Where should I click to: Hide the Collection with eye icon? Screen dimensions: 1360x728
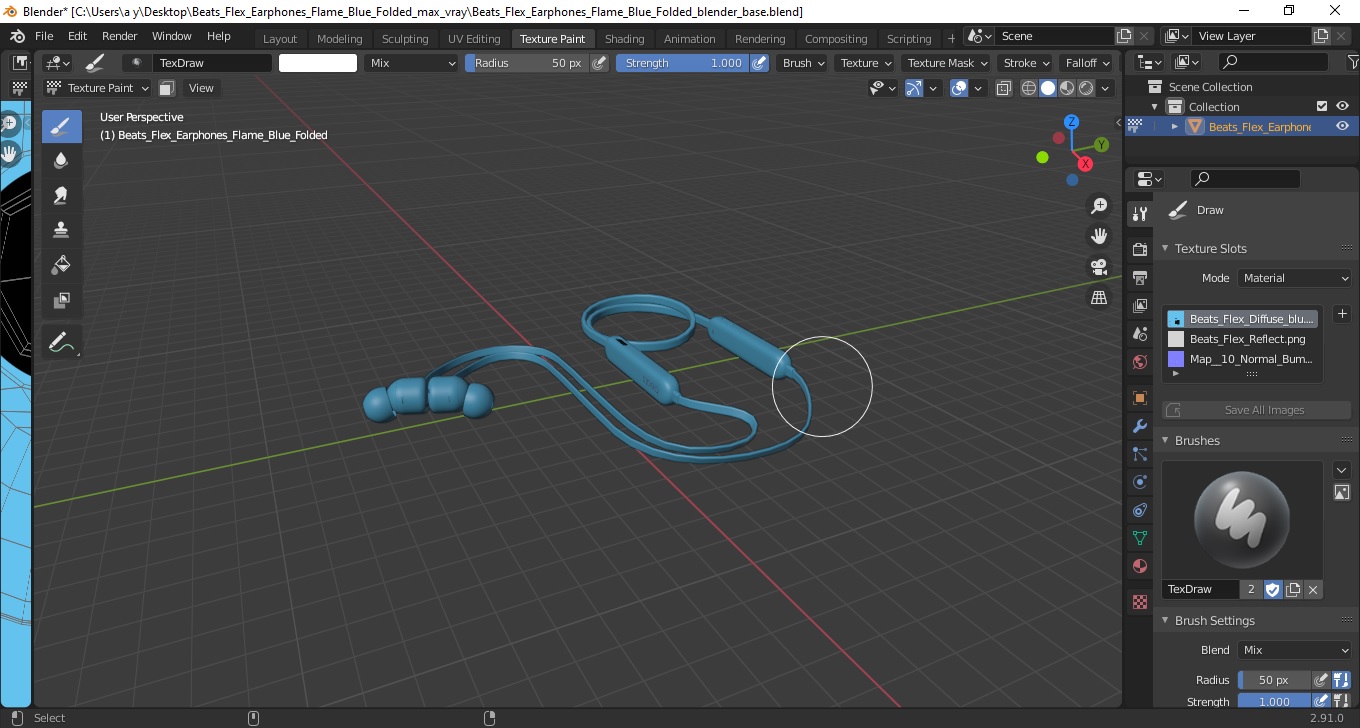[1342, 107]
